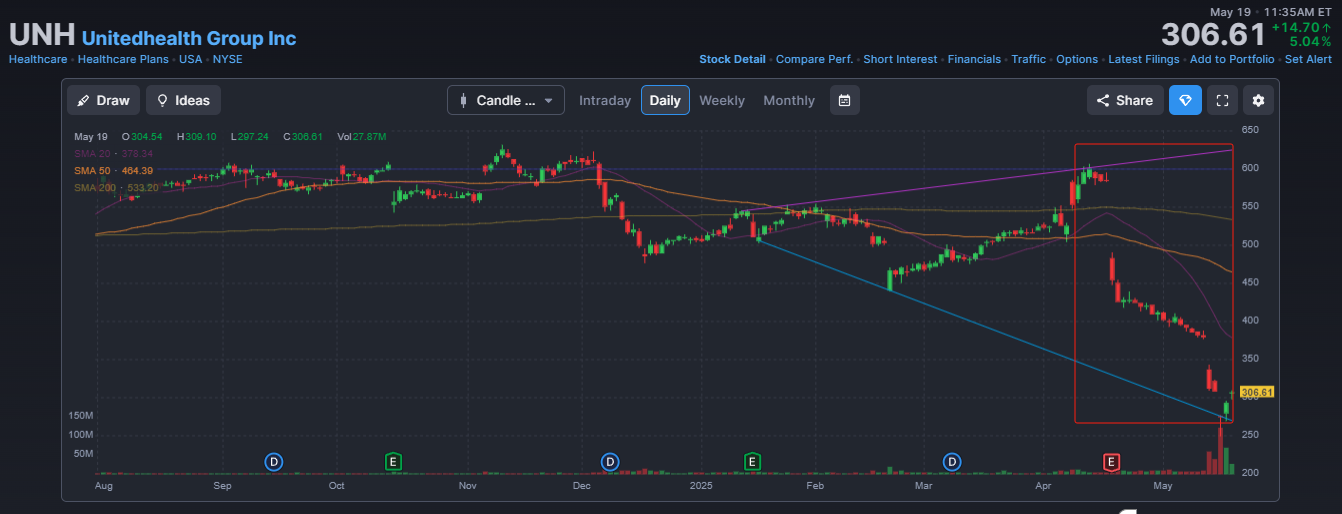The image size is (1342, 514).
Task: Open Stock Detail link
Action: click(x=732, y=59)
